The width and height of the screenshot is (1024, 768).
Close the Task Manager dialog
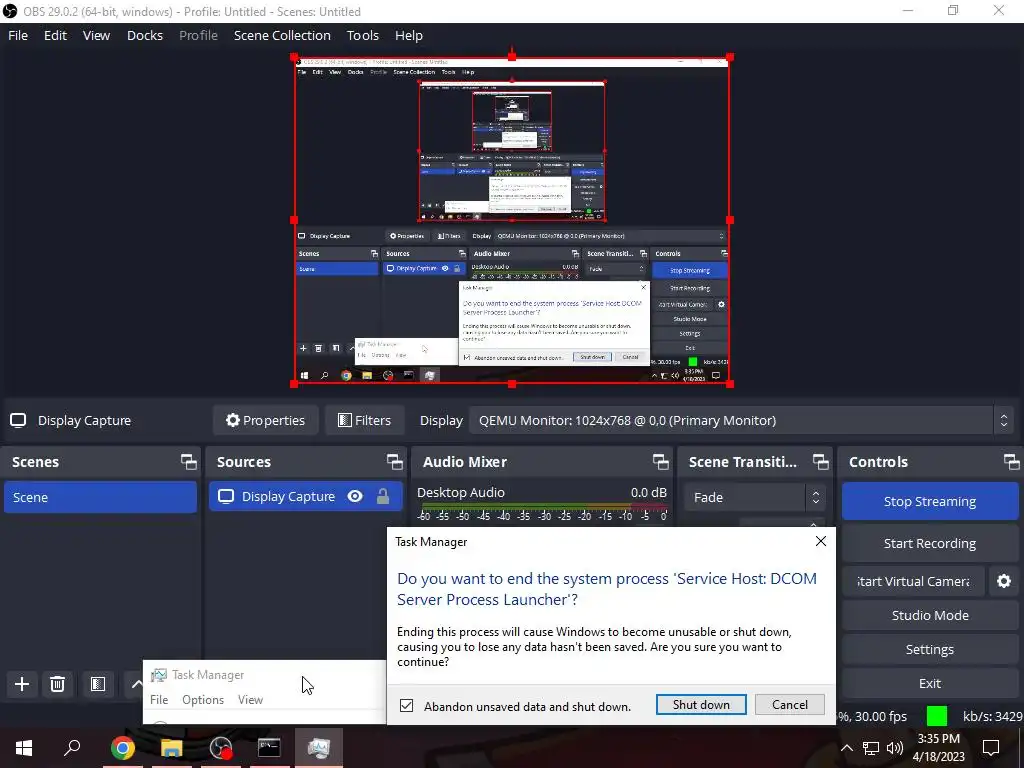click(x=821, y=541)
